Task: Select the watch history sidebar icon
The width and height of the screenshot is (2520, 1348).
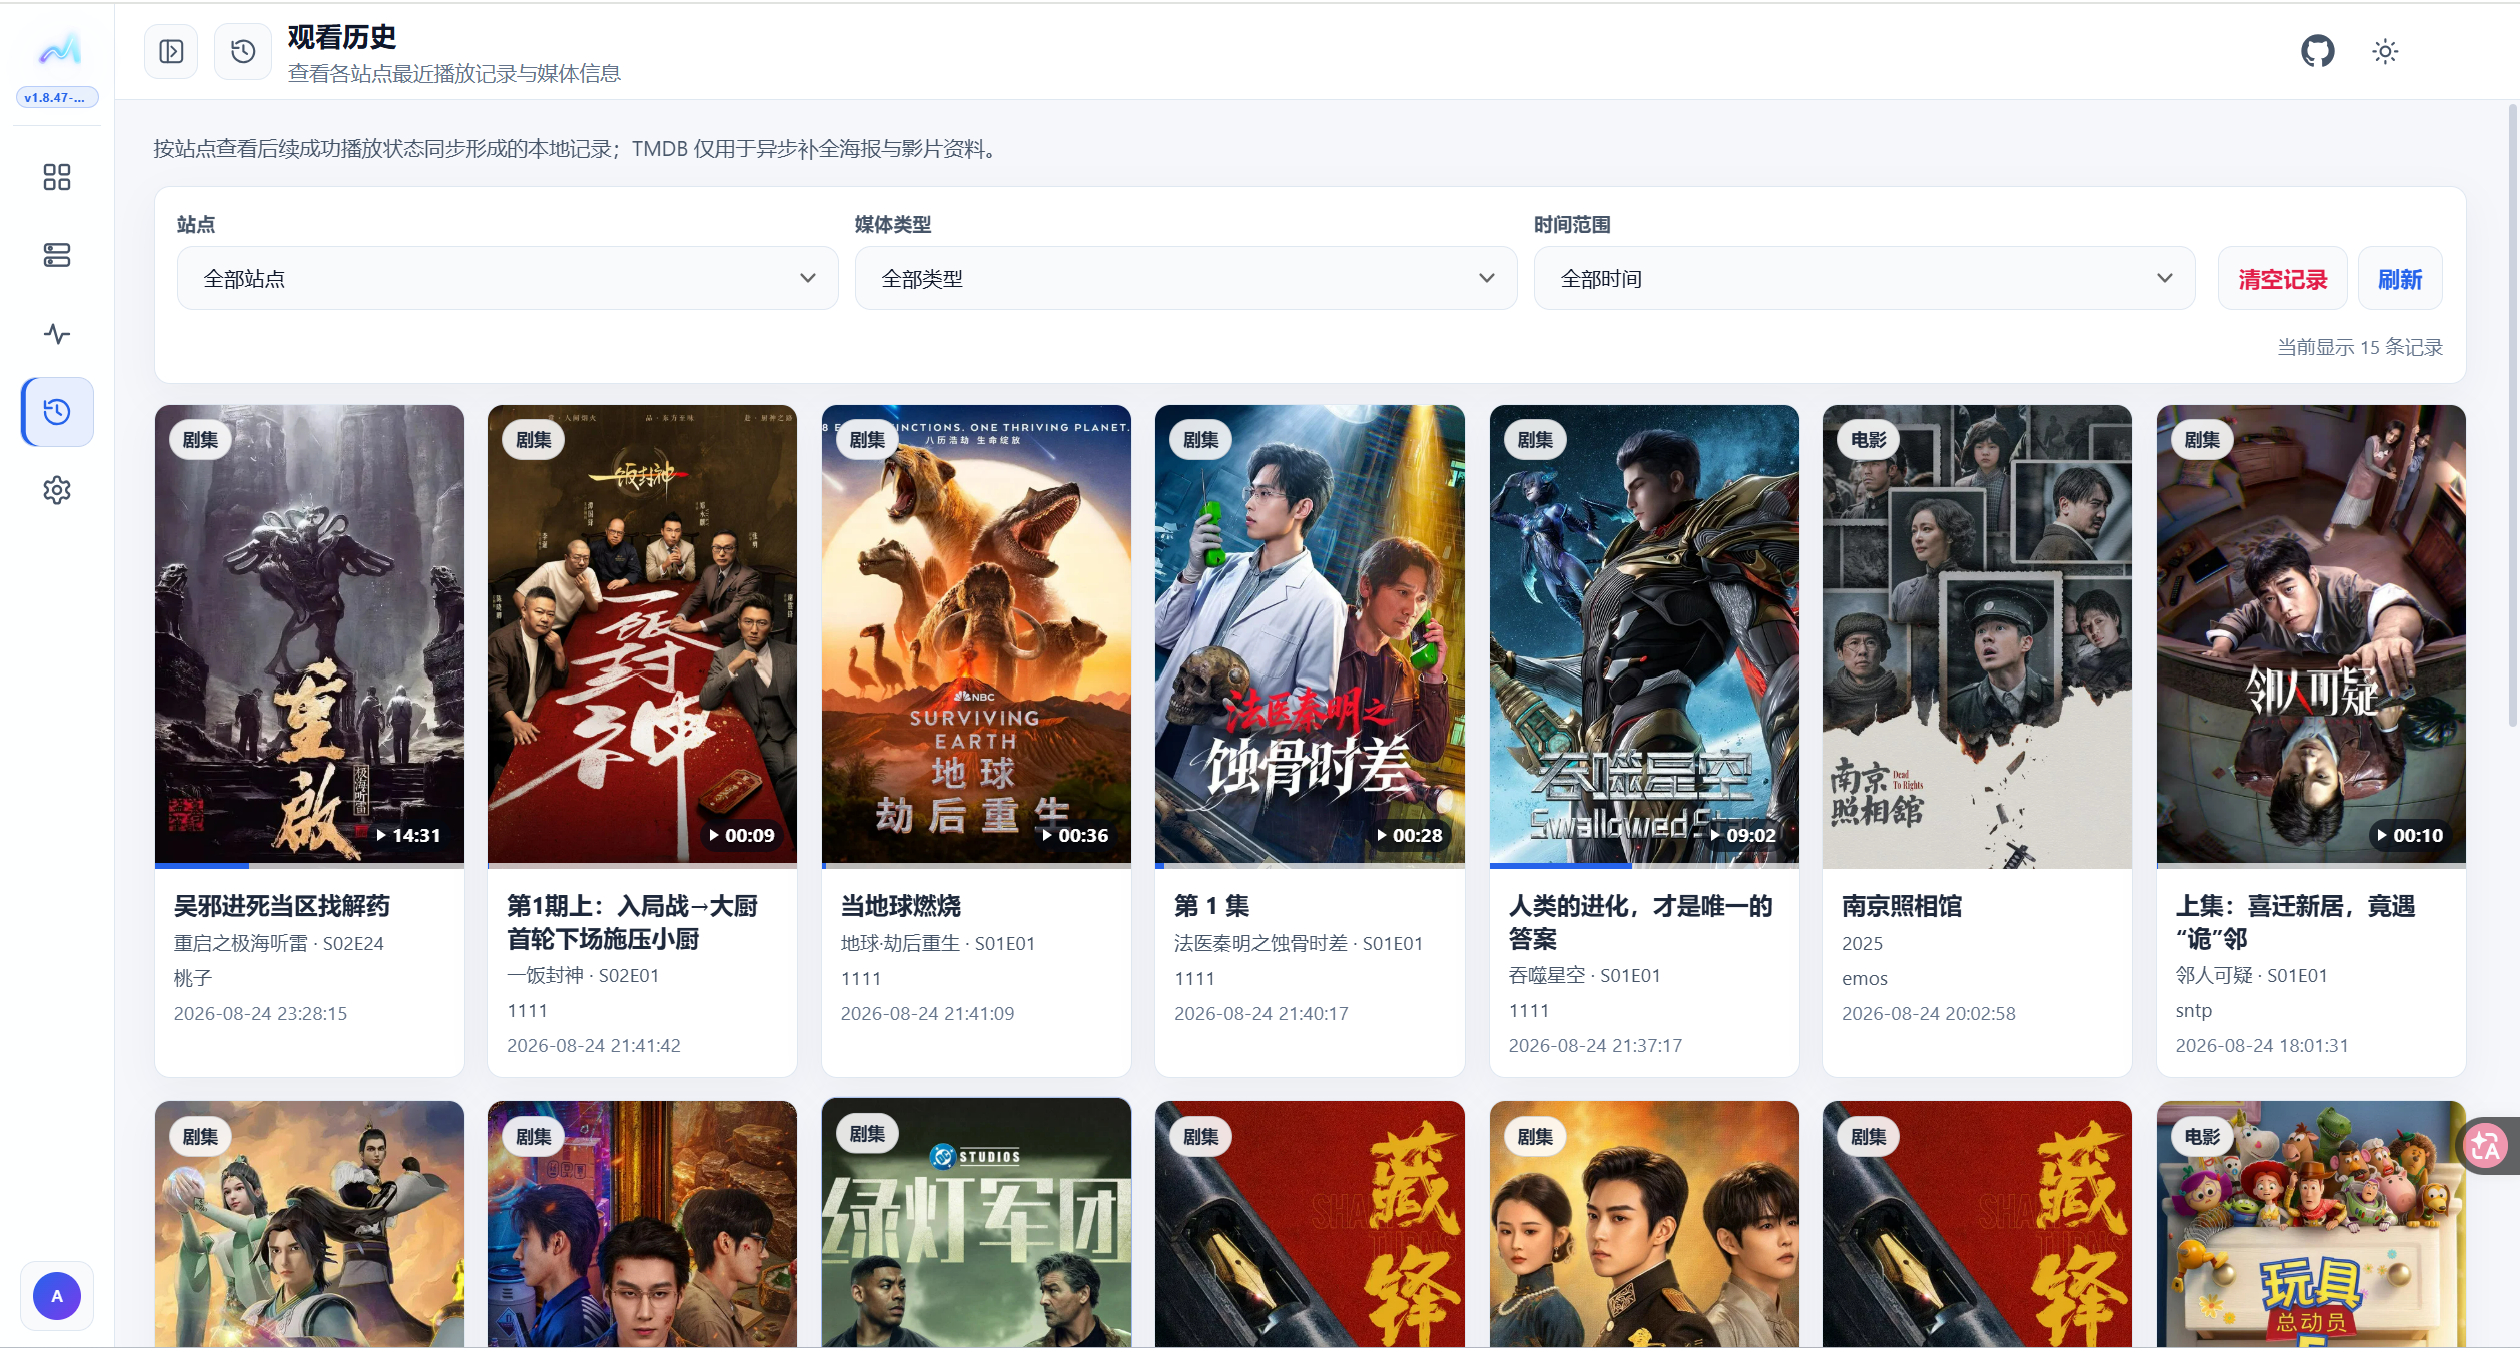Action: 57,411
